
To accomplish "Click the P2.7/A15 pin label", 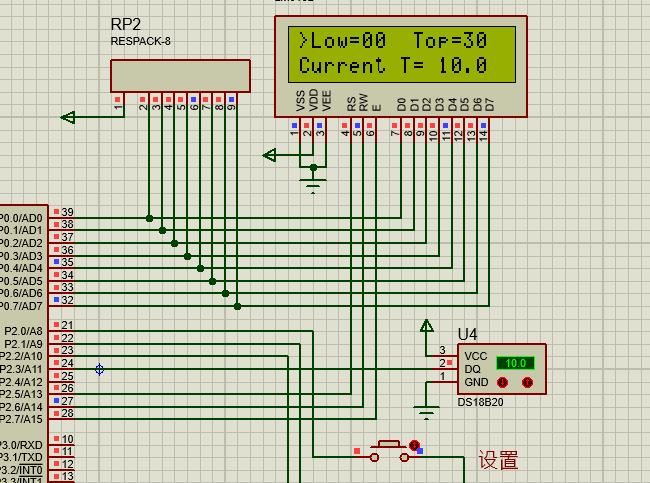I will point(21,419).
